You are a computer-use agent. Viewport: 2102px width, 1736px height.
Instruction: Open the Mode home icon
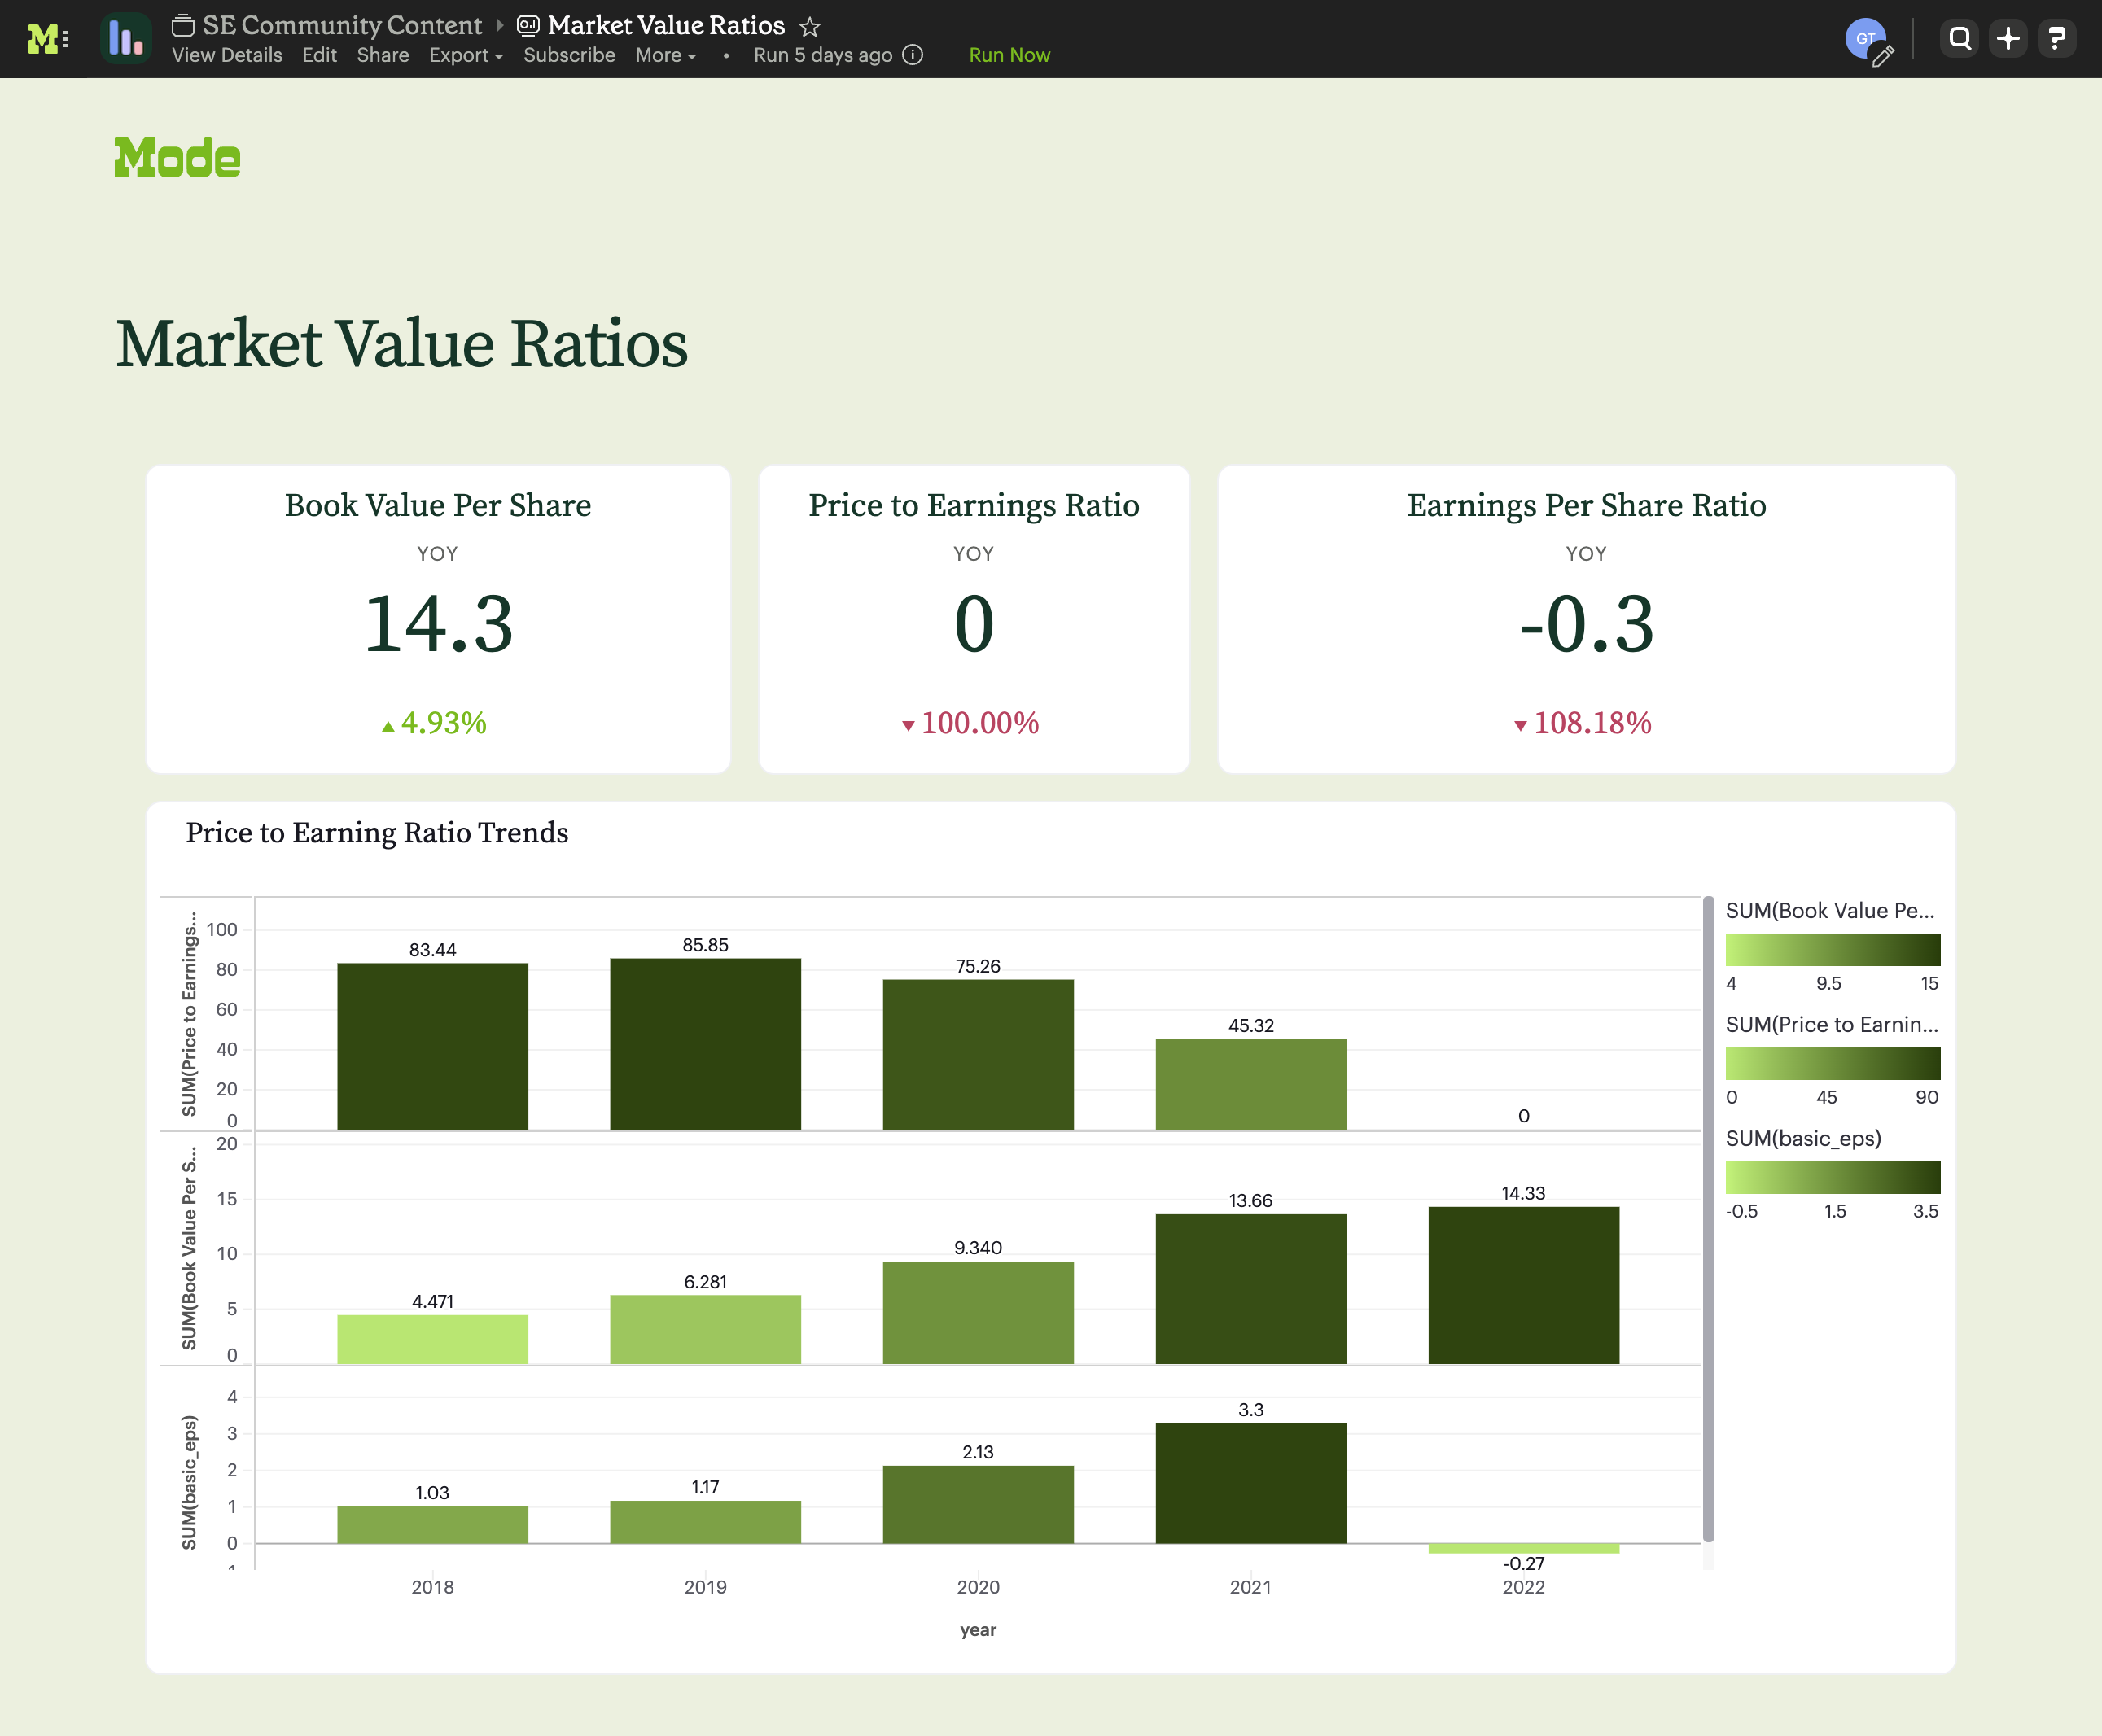click(45, 38)
